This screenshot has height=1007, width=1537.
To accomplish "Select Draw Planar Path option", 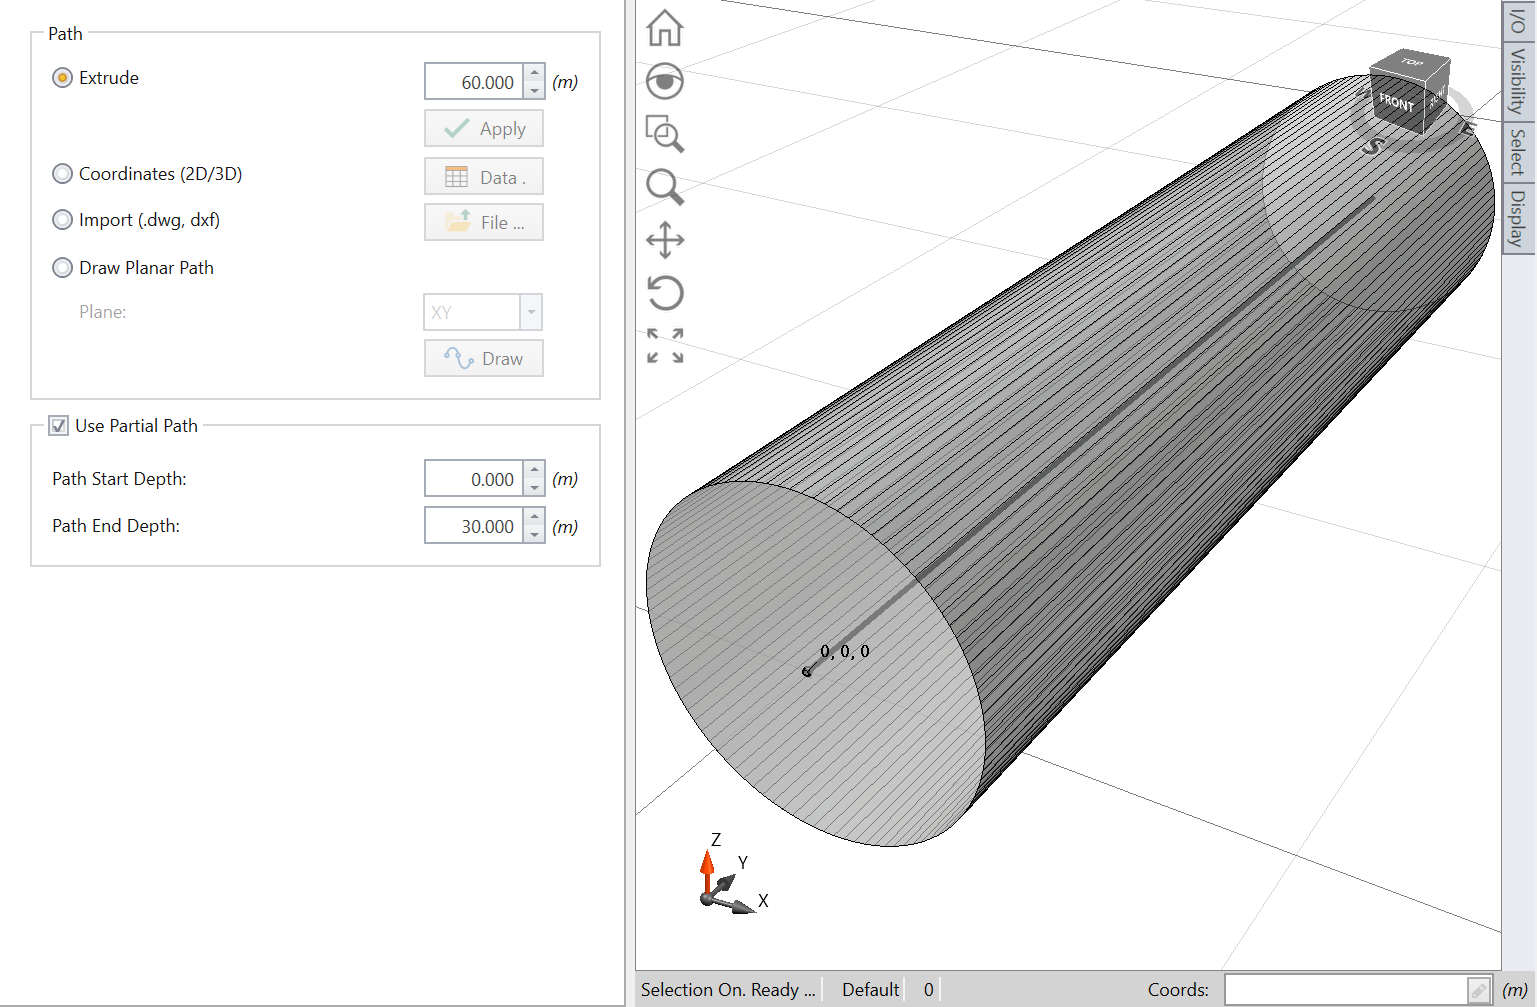I will (x=62, y=268).
